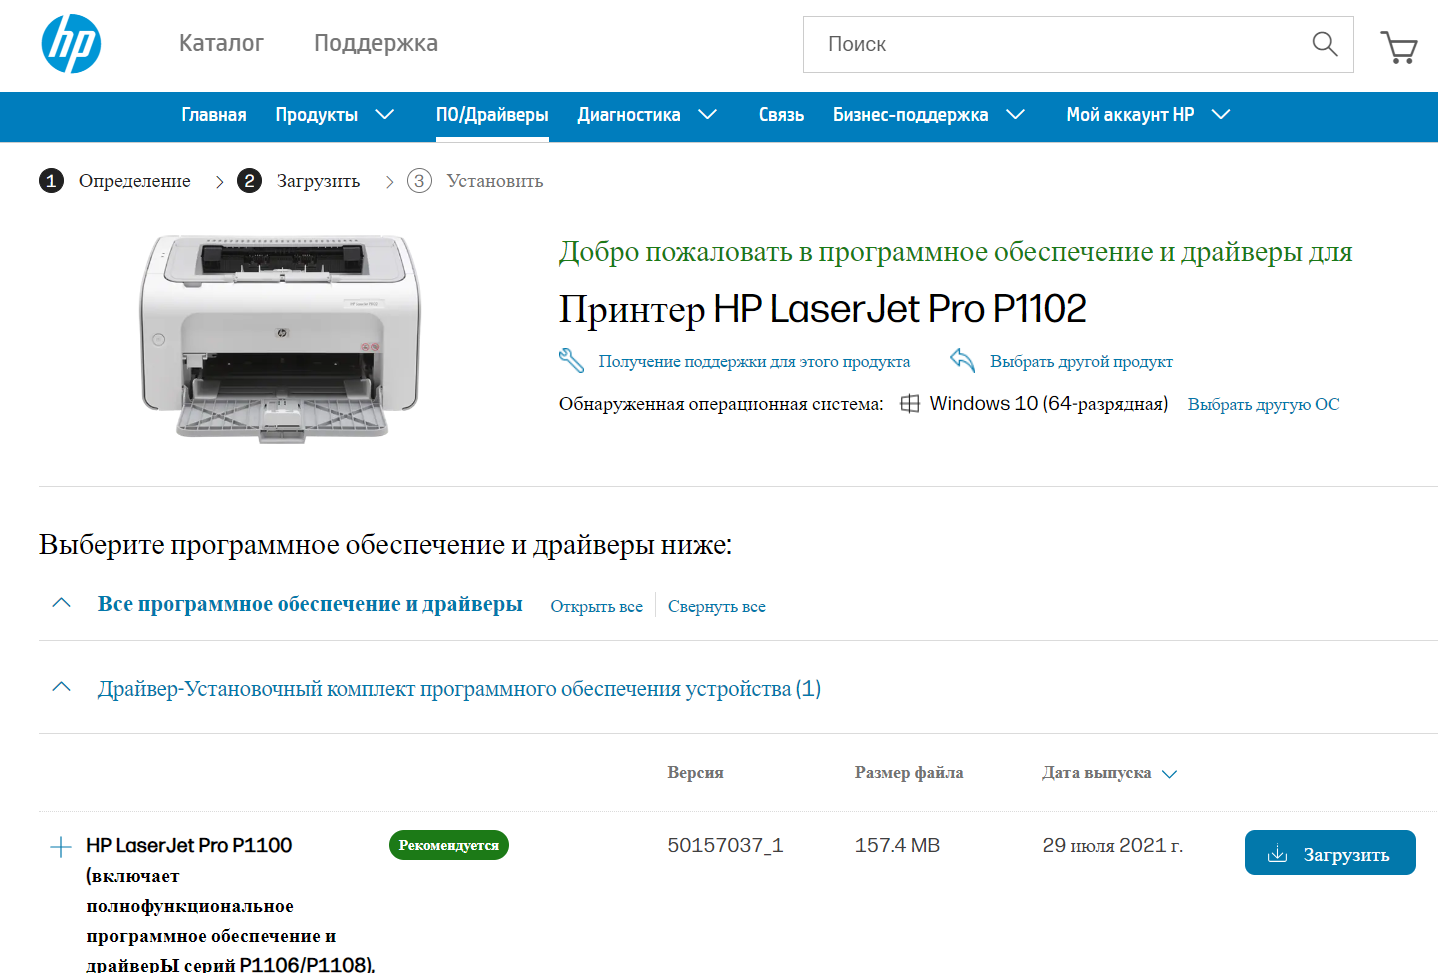The image size is (1438, 973).
Task: Open Продукты dropdown arrow
Action: pyautogui.click(x=384, y=115)
